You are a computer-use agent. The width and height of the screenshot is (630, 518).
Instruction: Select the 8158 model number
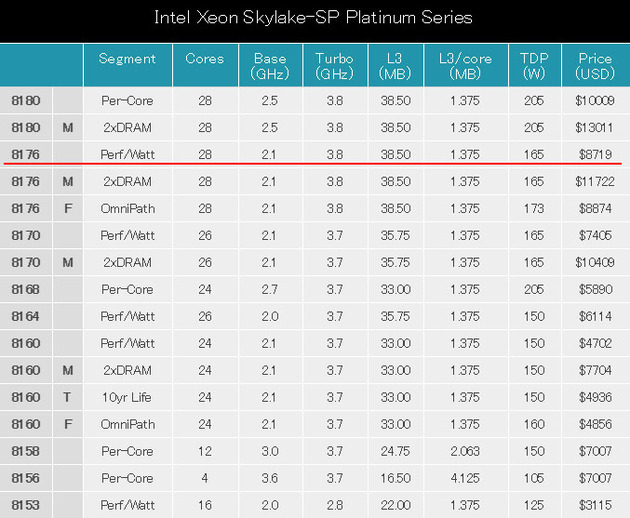[26, 451]
